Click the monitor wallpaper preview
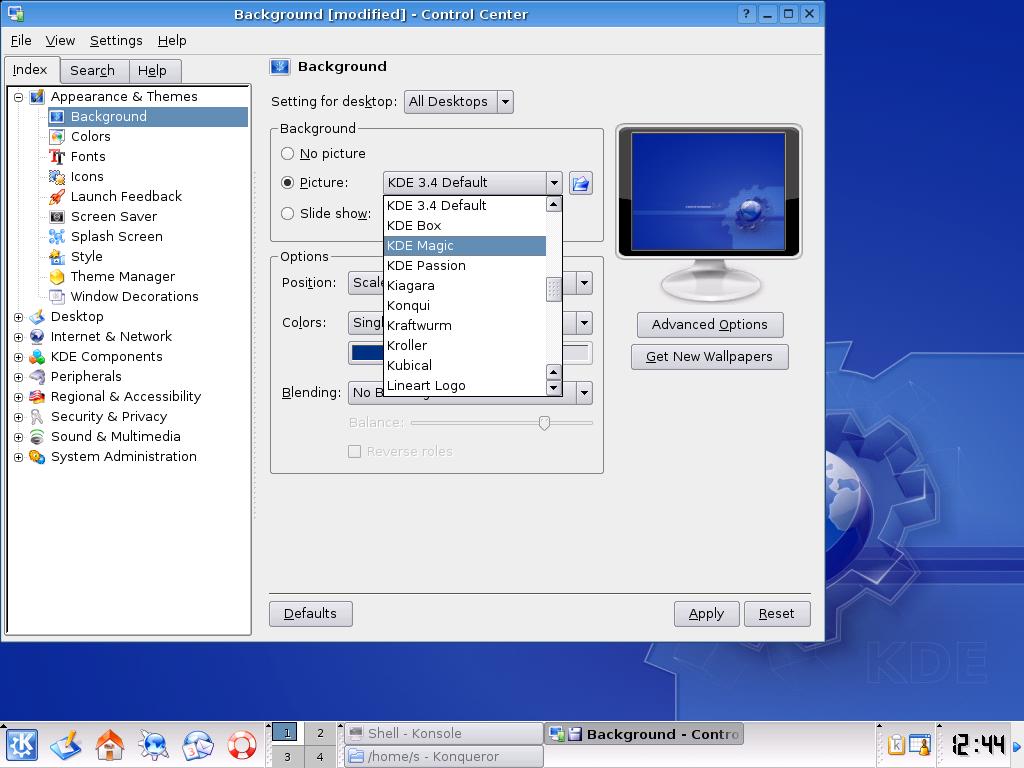1024x768 pixels. tap(709, 191)
